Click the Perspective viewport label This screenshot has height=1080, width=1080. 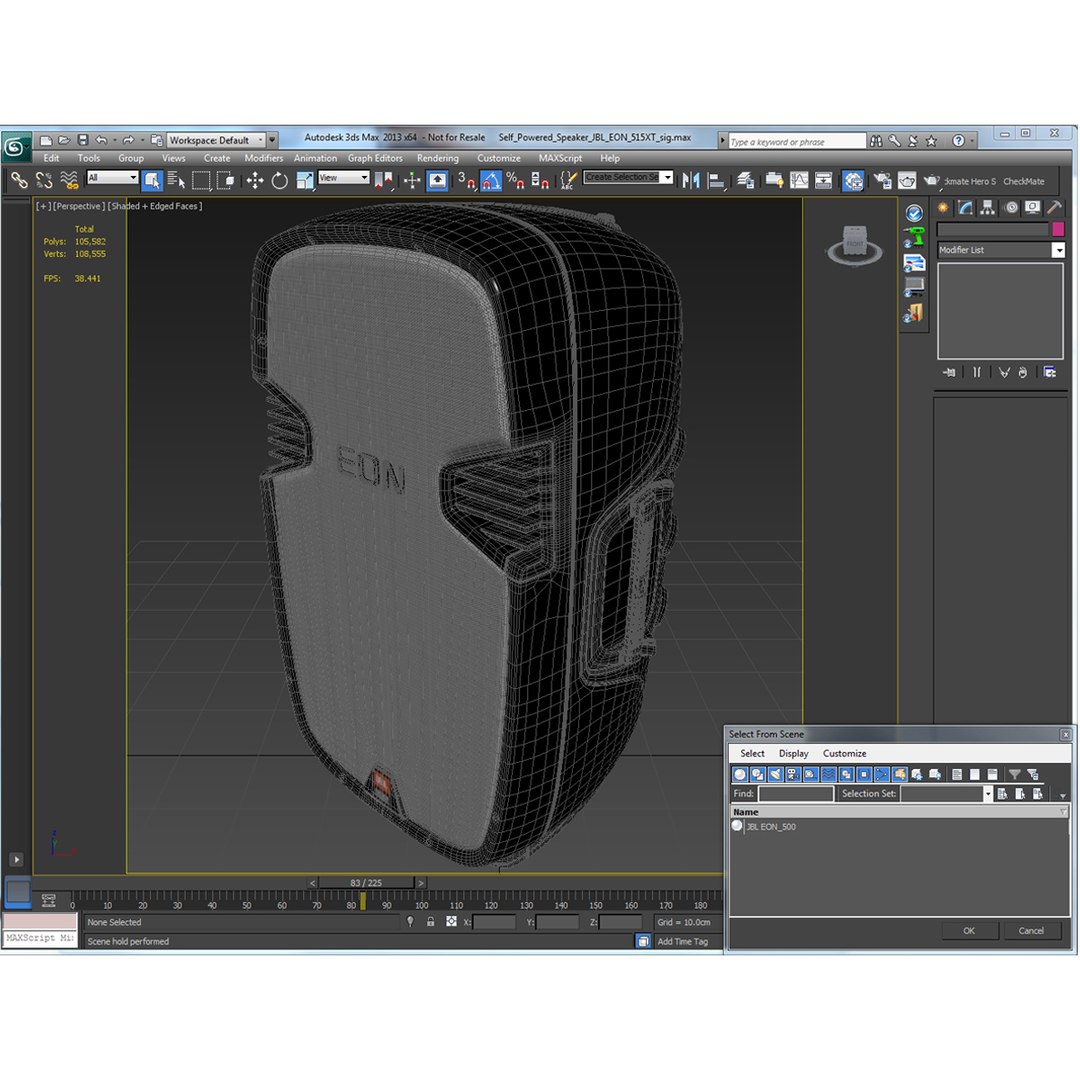79,206
